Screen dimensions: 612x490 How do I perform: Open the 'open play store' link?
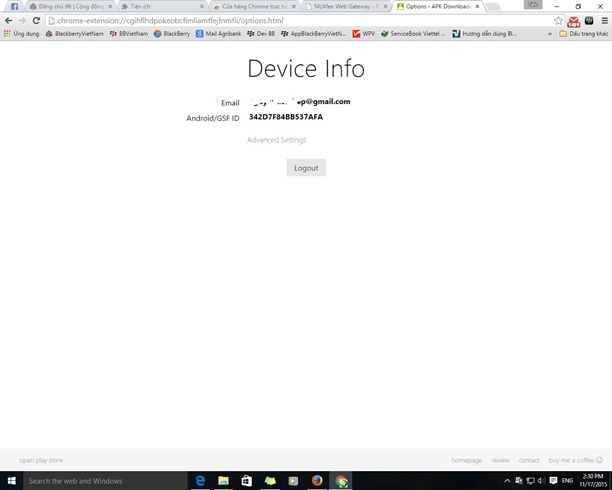(41, 460)
